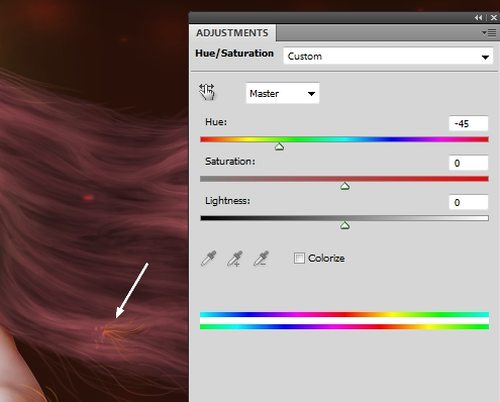Pick the plain eyedropper tool
Viewport: 500px width, 402px height.
(x=208, y=258)
